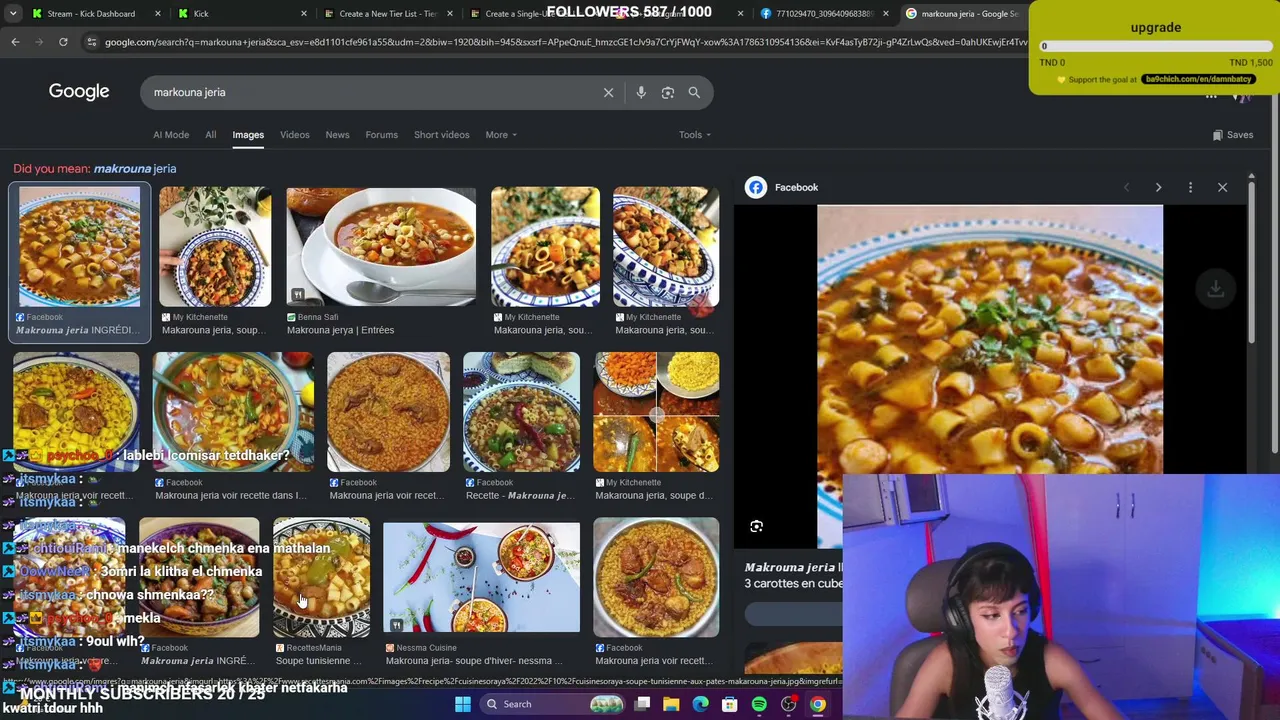1280x720 pixels.
Task: View site information in the address bar
Action: point(91,42)
